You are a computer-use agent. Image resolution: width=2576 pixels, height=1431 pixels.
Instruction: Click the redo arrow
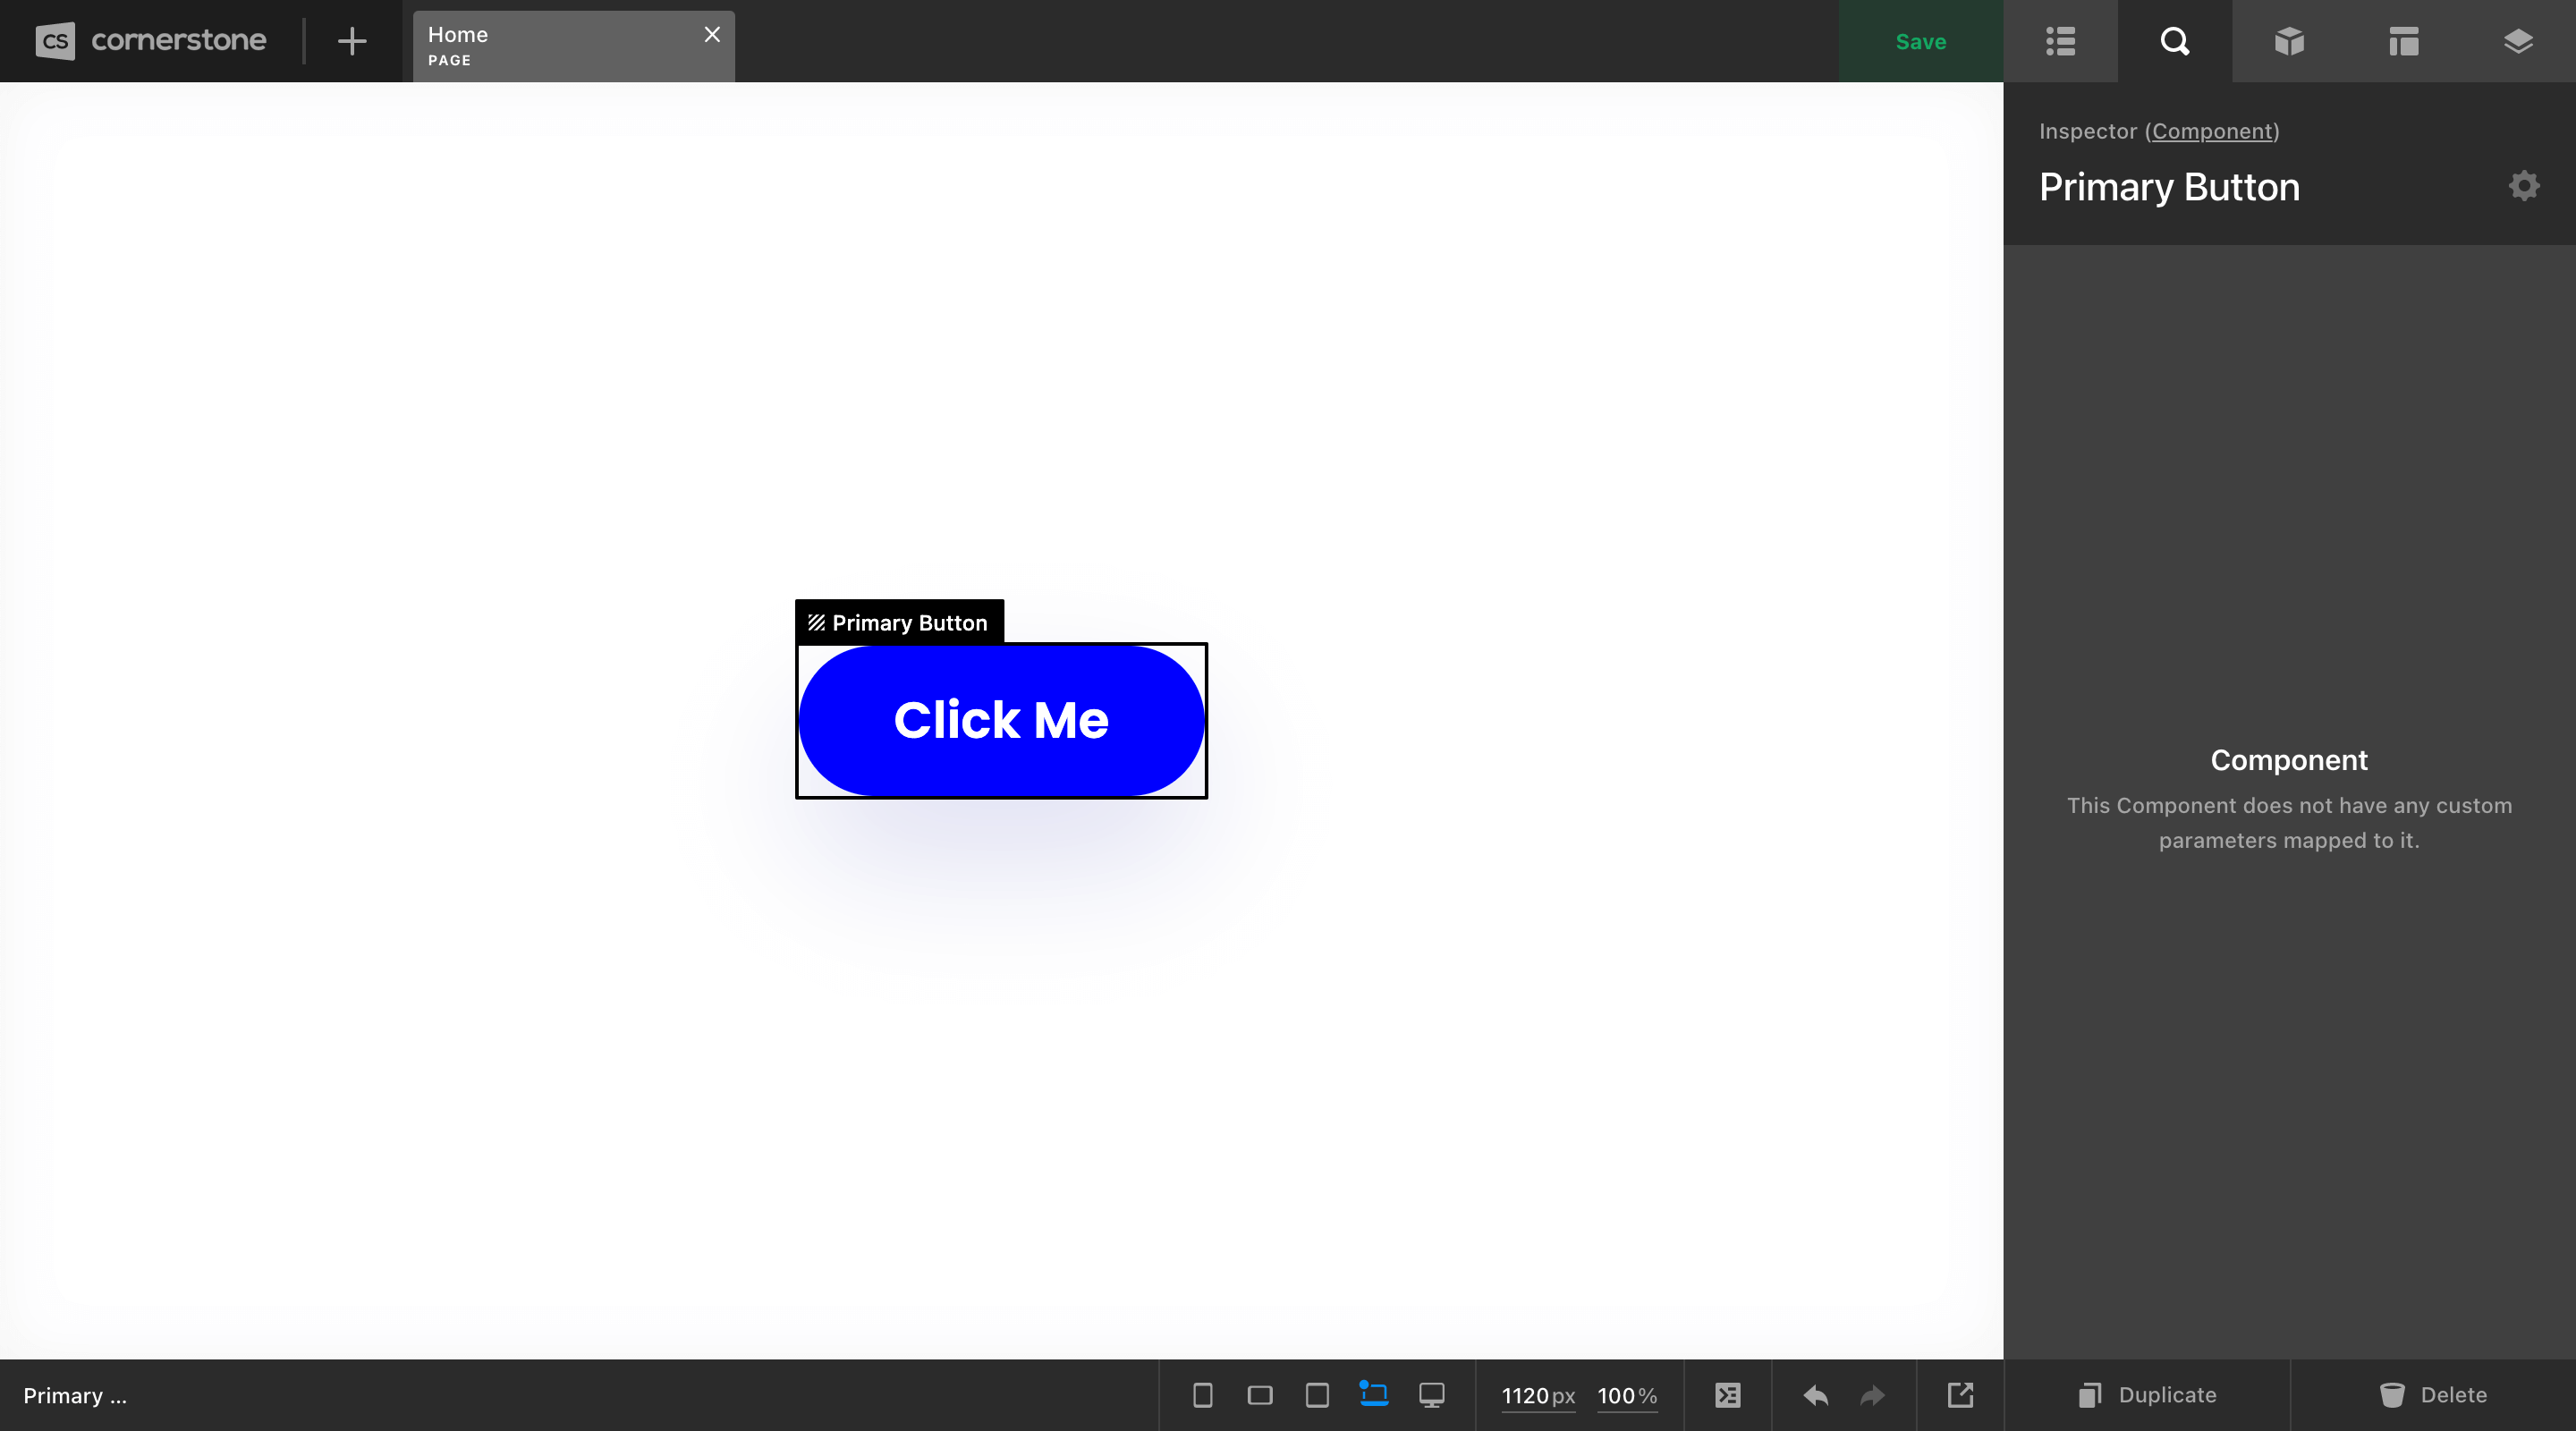click(x=1872, y=1395)
